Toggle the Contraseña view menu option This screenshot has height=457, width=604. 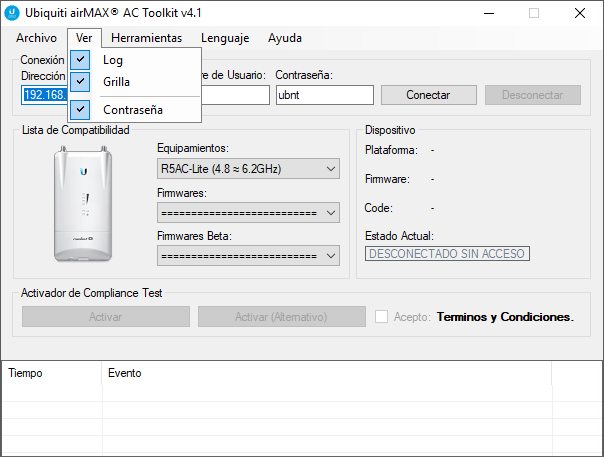(134, 110)
